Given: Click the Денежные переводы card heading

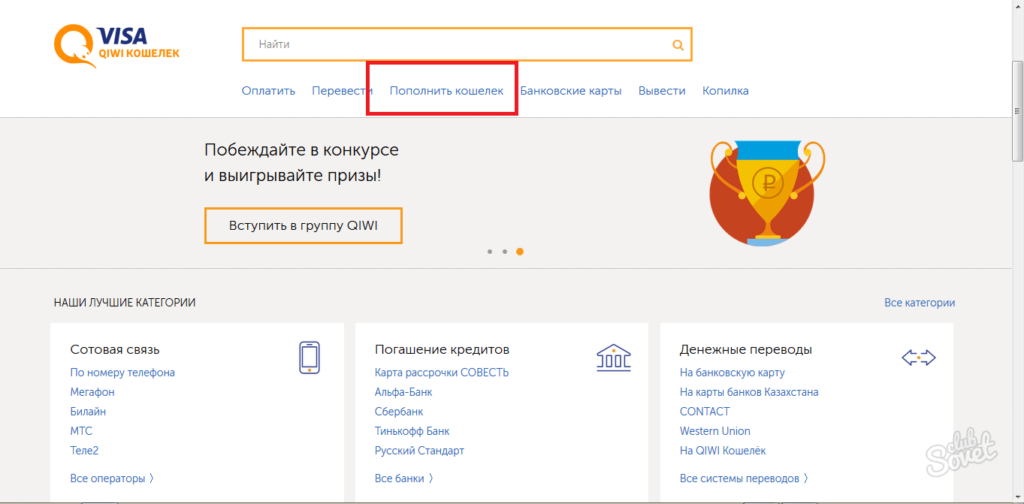Looking at the screenshot, I should click(x=746, y=350).
